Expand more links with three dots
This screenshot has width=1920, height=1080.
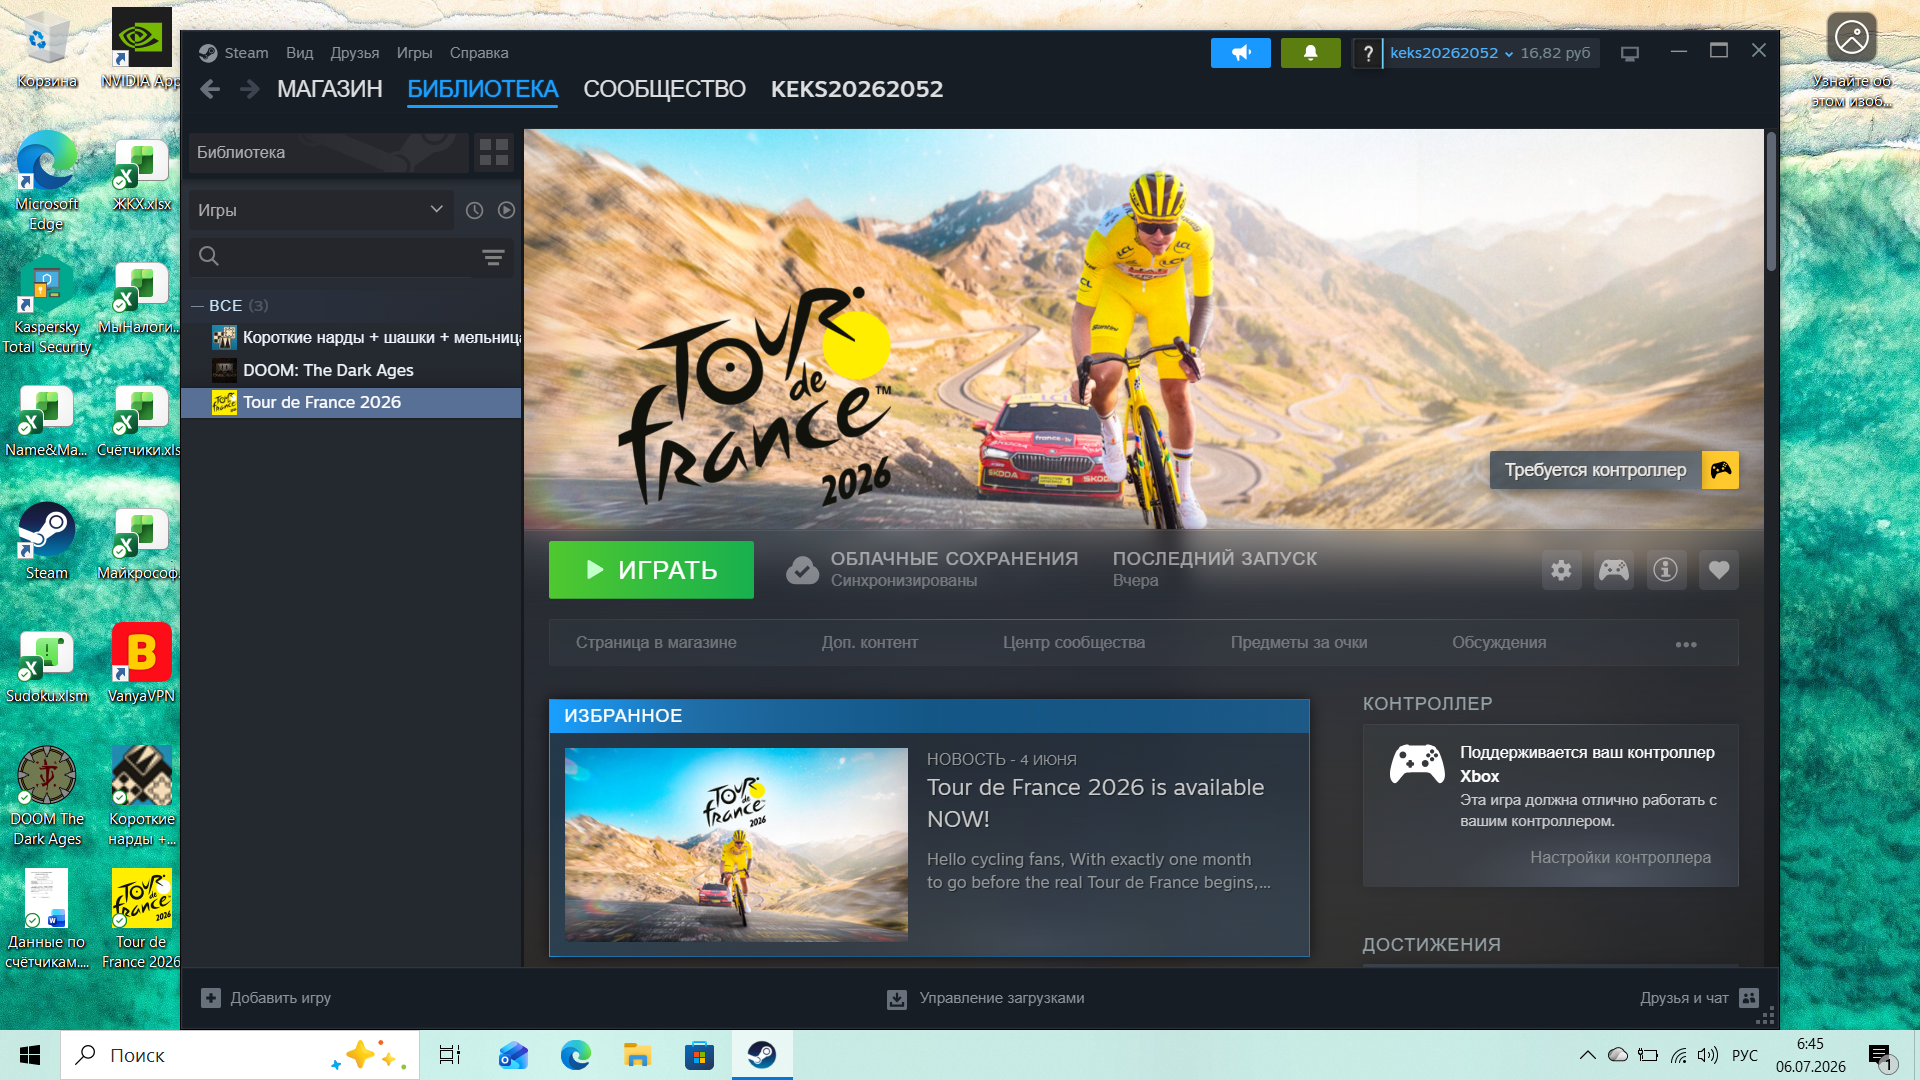click(x=1686, y=644)
